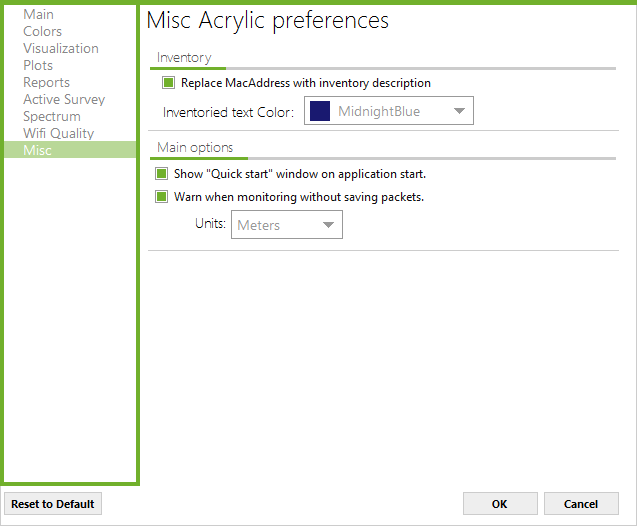Toggle Replace MacAddress with inventory description checkbox
Screen dimensions: 637x526
tap(168, 83)
